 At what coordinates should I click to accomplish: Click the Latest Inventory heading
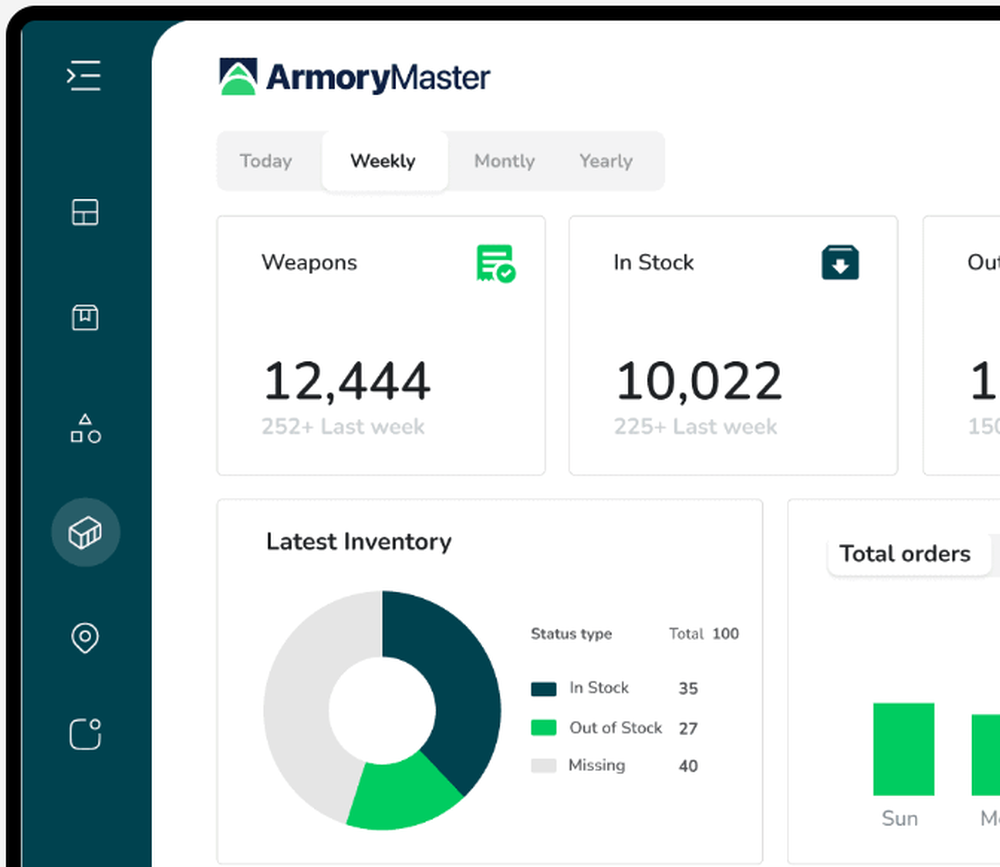click(359, 542)
